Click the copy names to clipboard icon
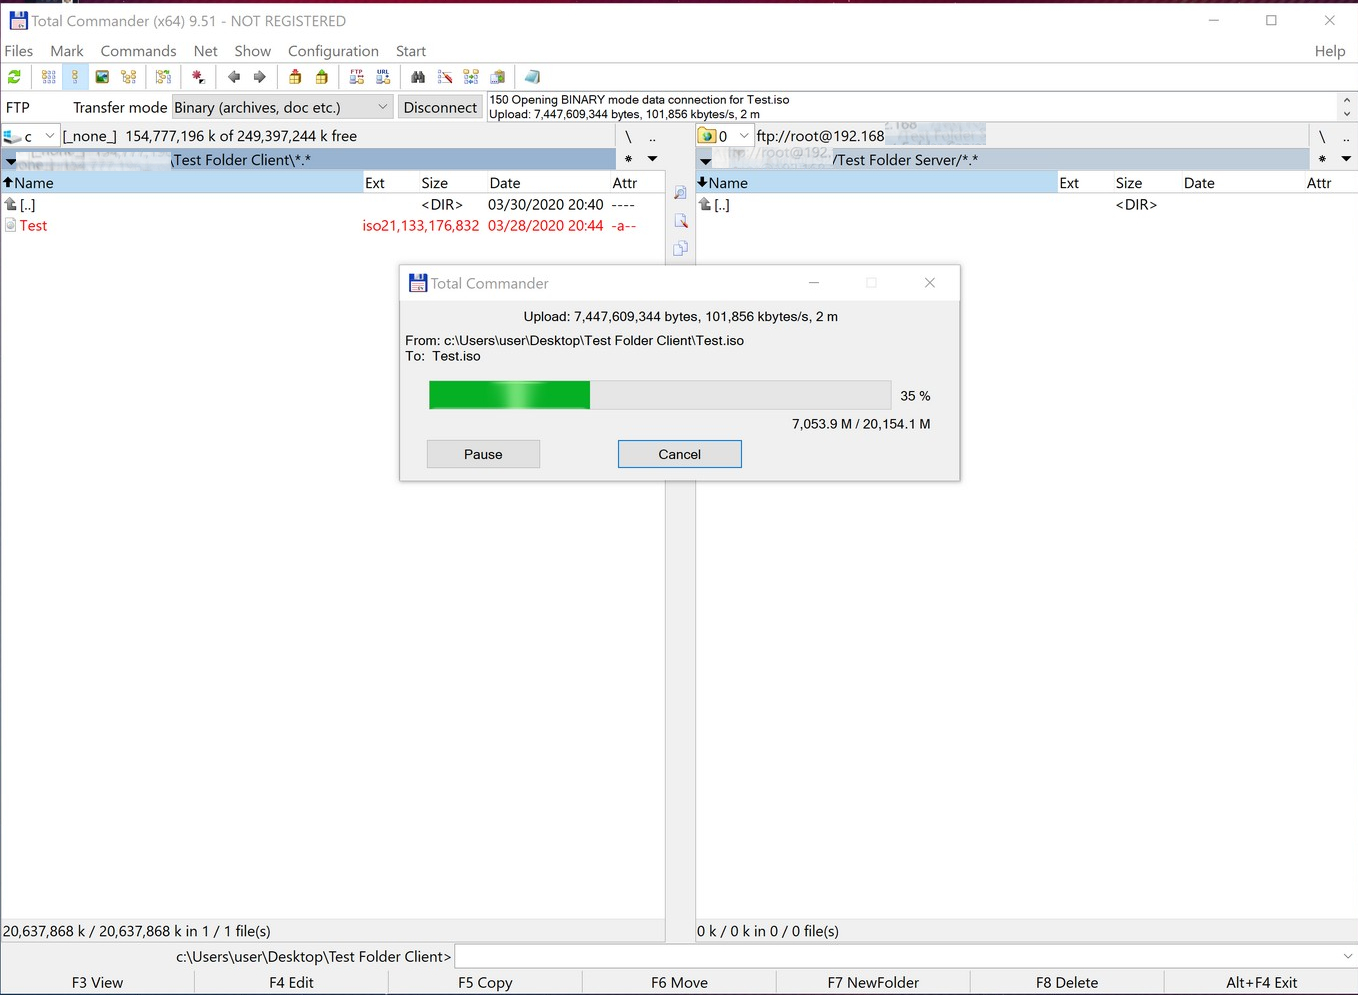 coord(498,77)
